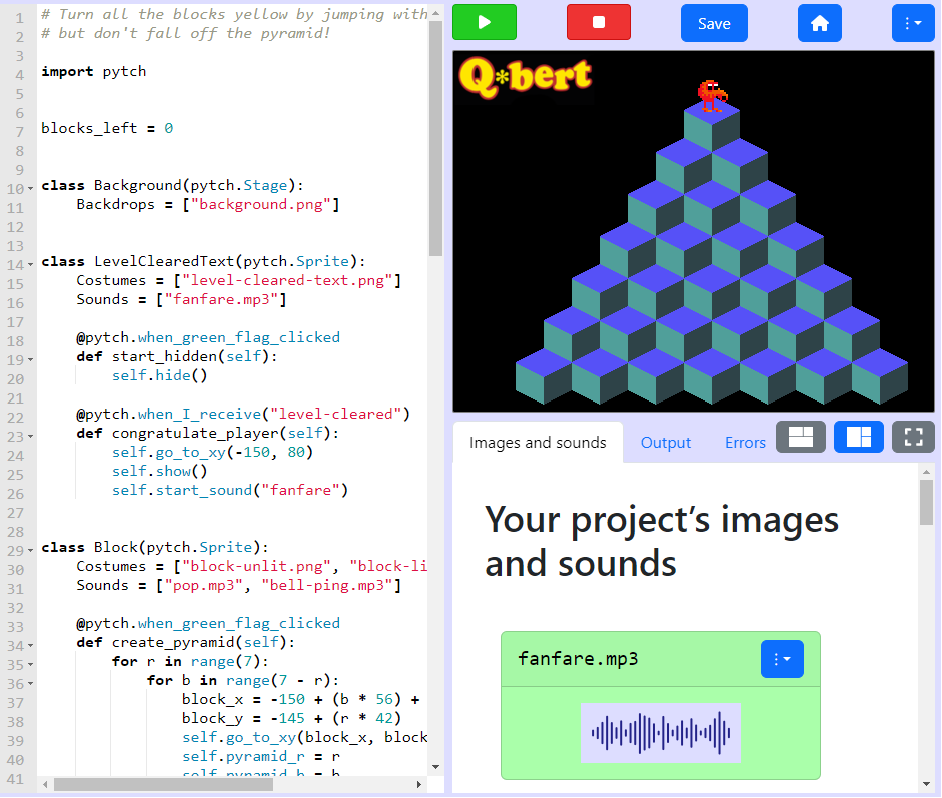Click the 'blocks_left = 0' line
942x798 pixels.
pos(107,129)
